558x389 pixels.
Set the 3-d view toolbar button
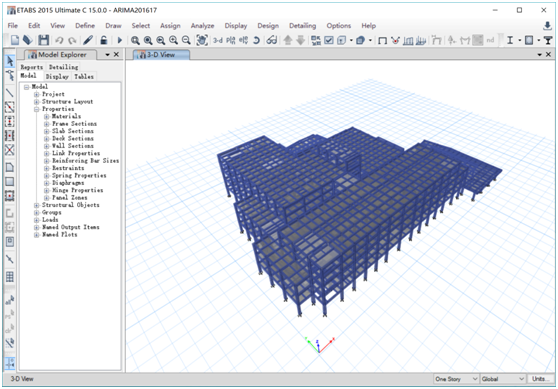(218, 41)
